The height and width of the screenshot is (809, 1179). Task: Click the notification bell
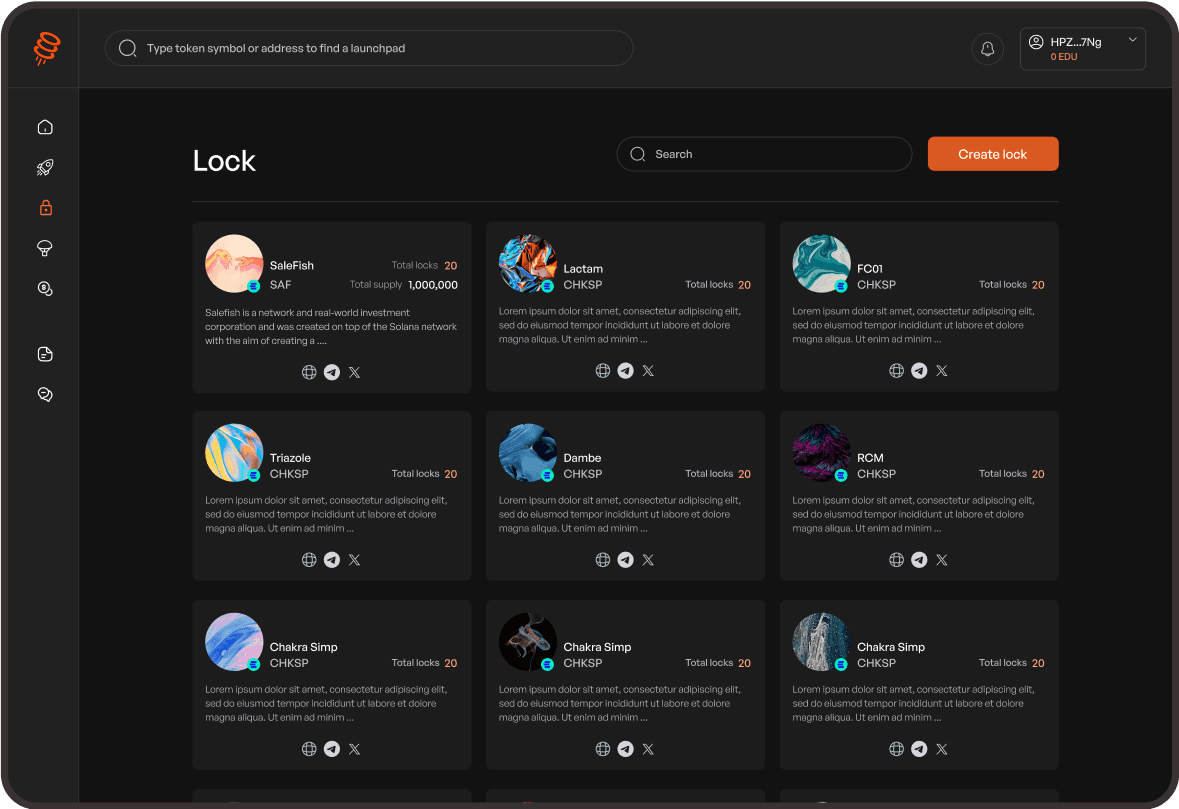(x=987, y=48)
